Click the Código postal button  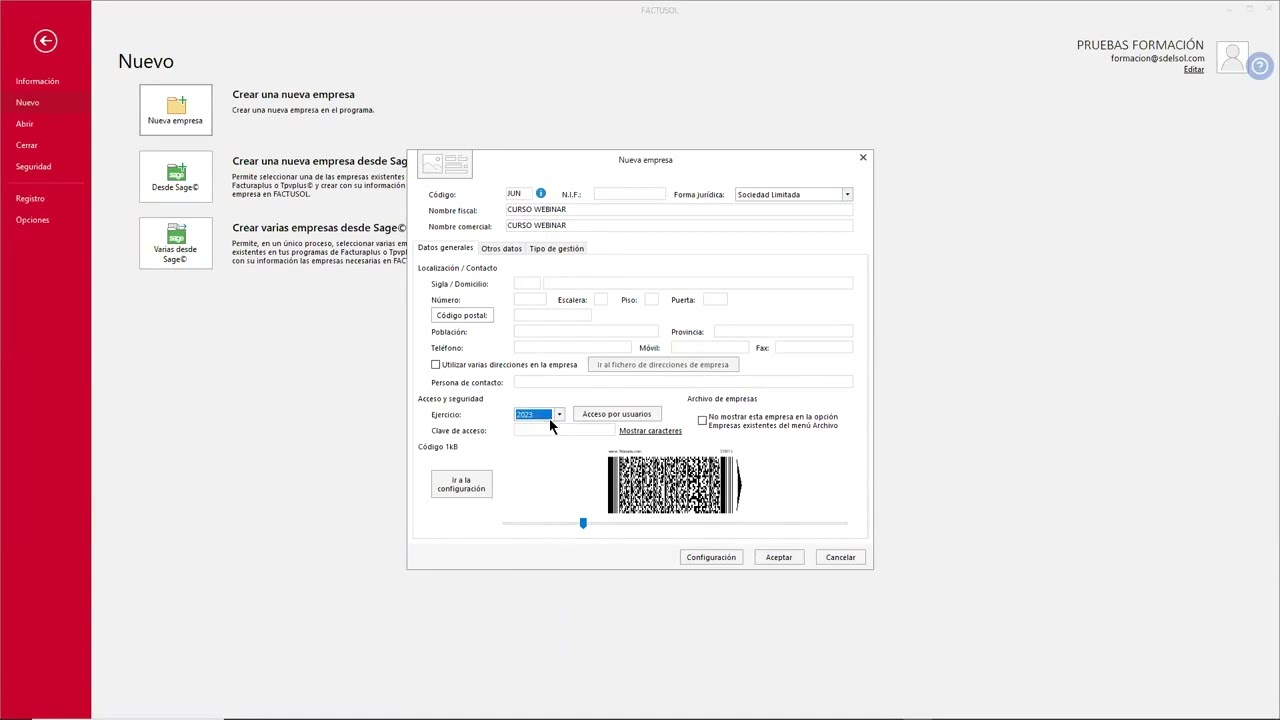(x=462, y=316)
